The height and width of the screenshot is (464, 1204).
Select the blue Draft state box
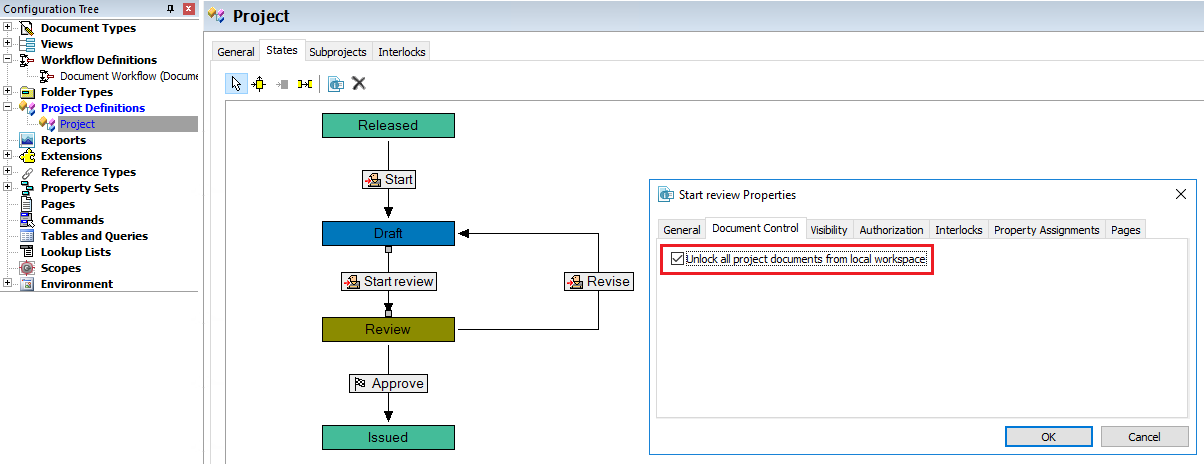pyautogui.click(x=388, y=233)
